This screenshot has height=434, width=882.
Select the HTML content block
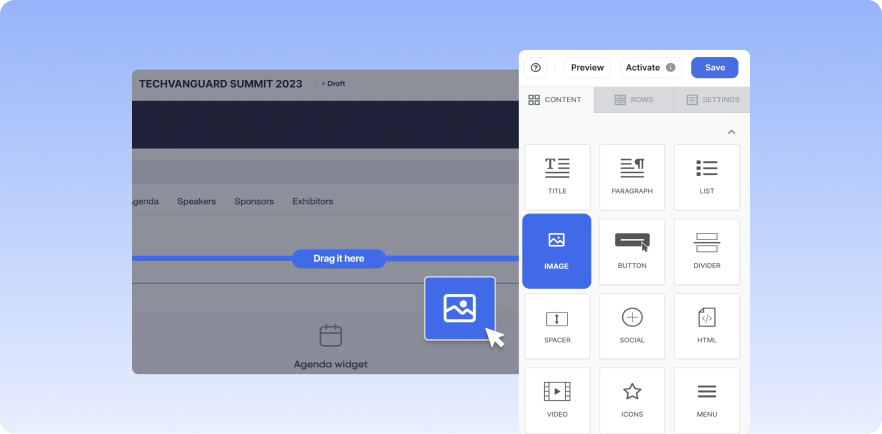[706, 326]
